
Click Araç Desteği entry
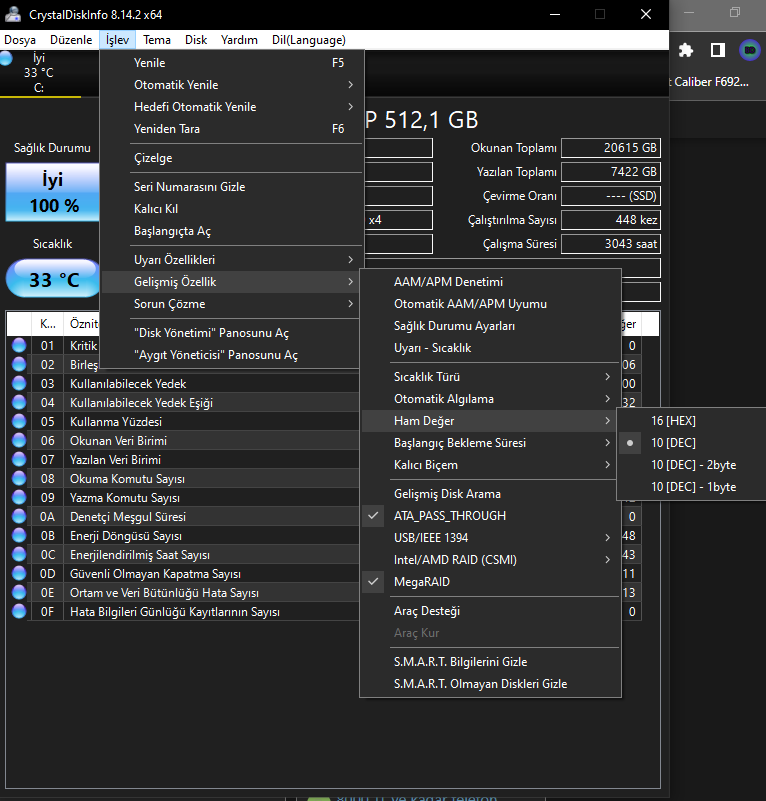pos(491,611)
